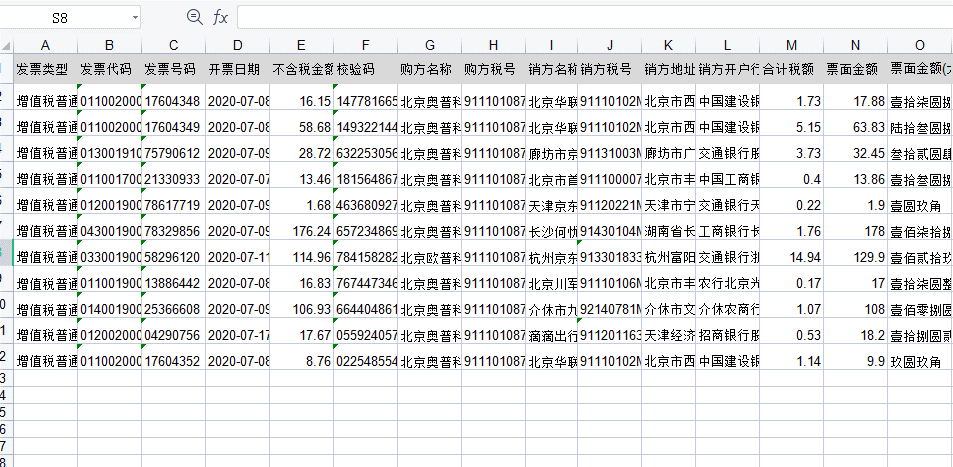Click the cell containing 玖圆玖角
Image resolution: width=953 pixels, height=467 pixels.
coord(919,359)
